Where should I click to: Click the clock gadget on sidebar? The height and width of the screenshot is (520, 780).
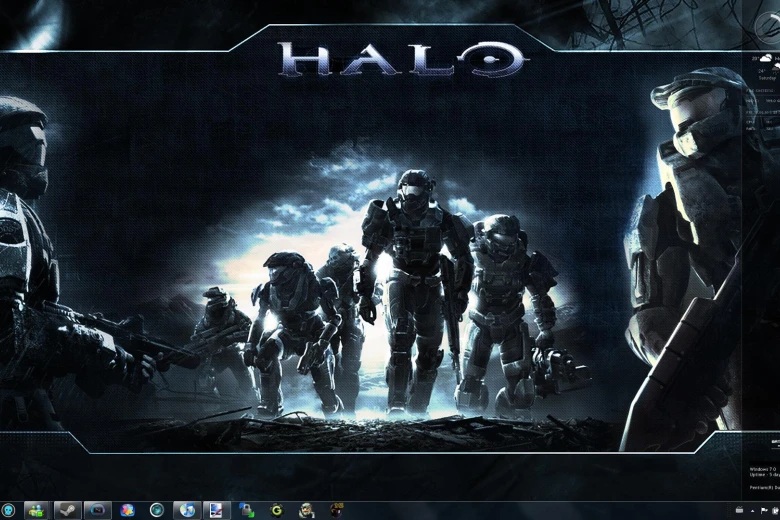(767, 26)
